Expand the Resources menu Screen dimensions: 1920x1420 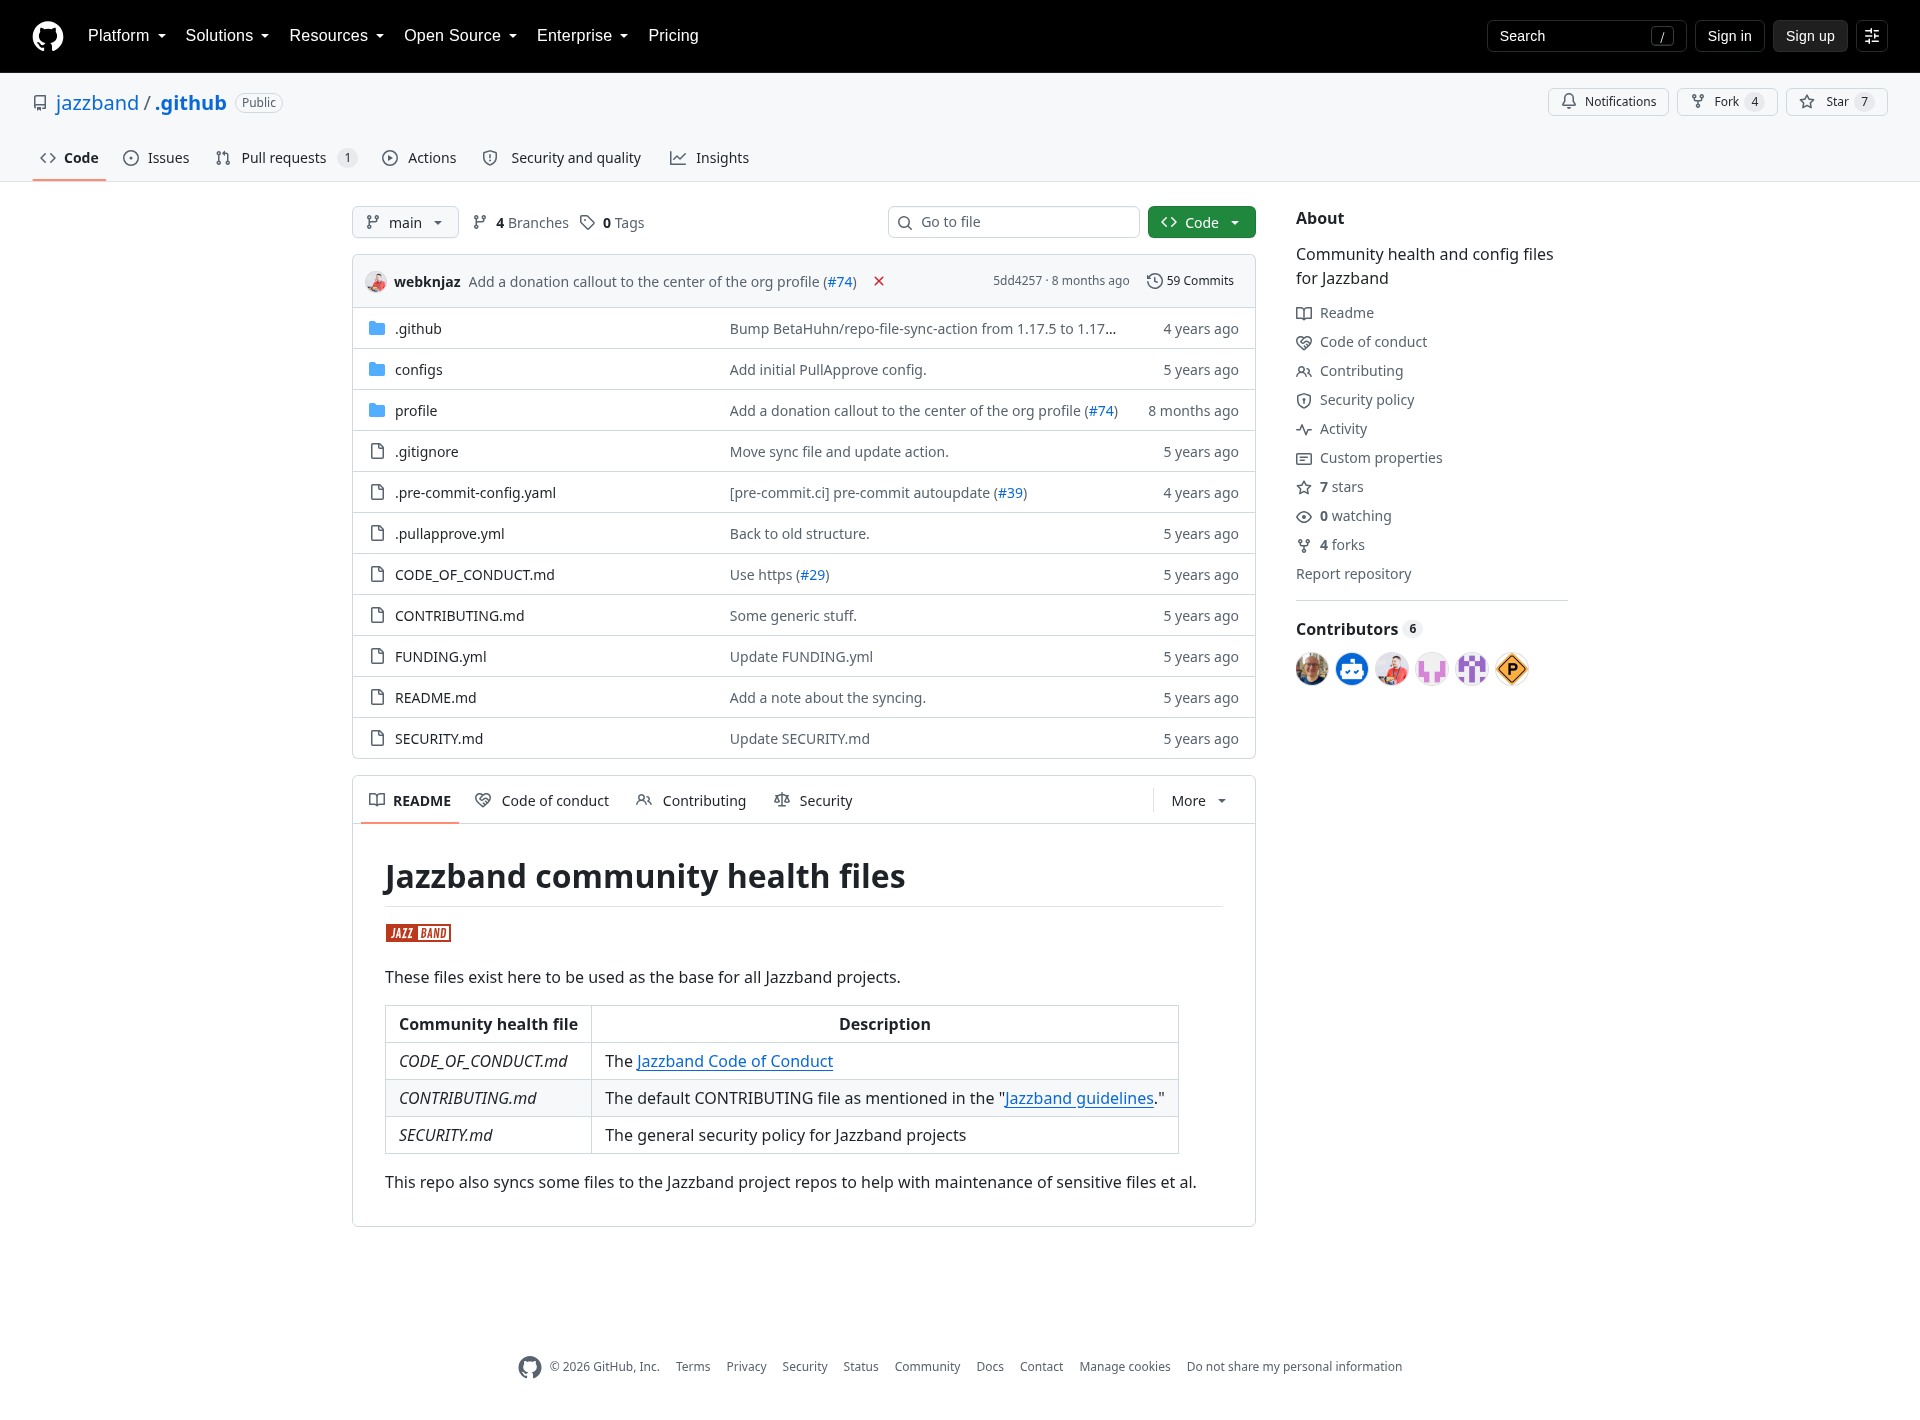pyautogui.click(x=337, y=36)
